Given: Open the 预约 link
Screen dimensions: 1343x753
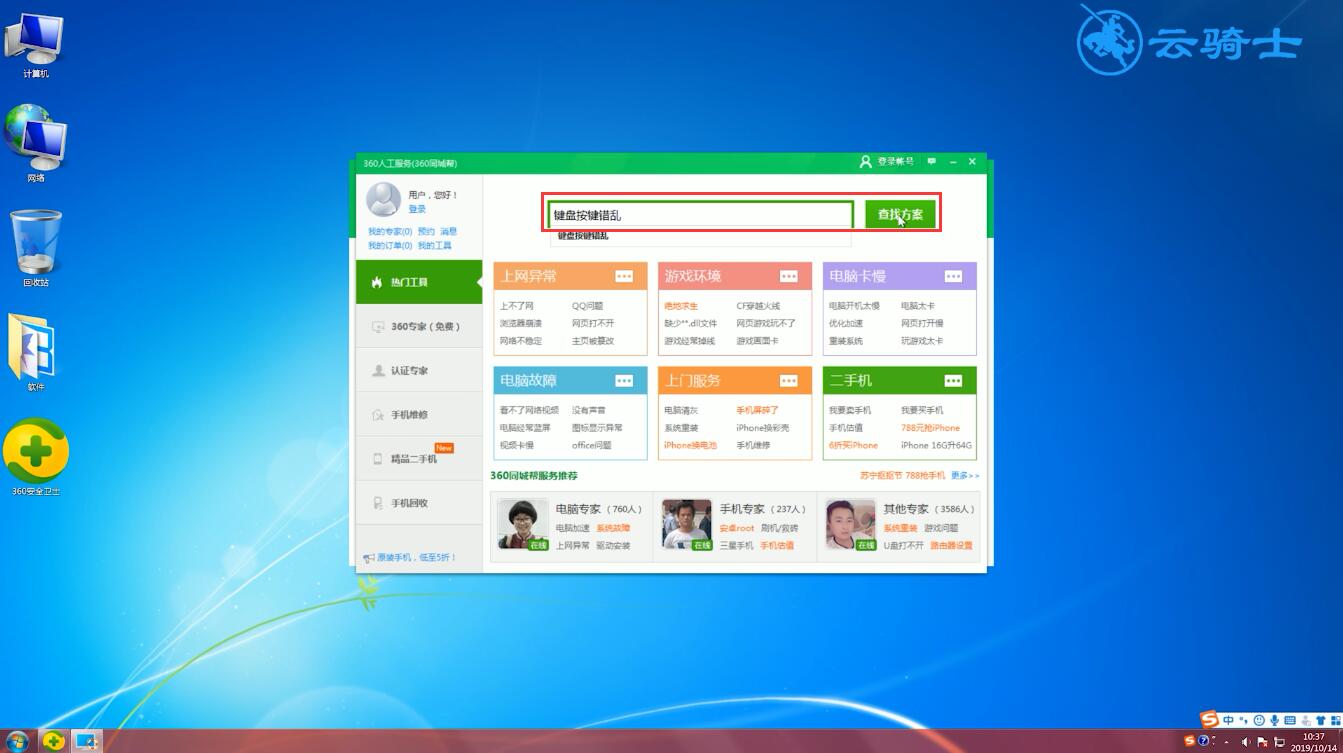Looking at the screenshot, I should point(426,231).
